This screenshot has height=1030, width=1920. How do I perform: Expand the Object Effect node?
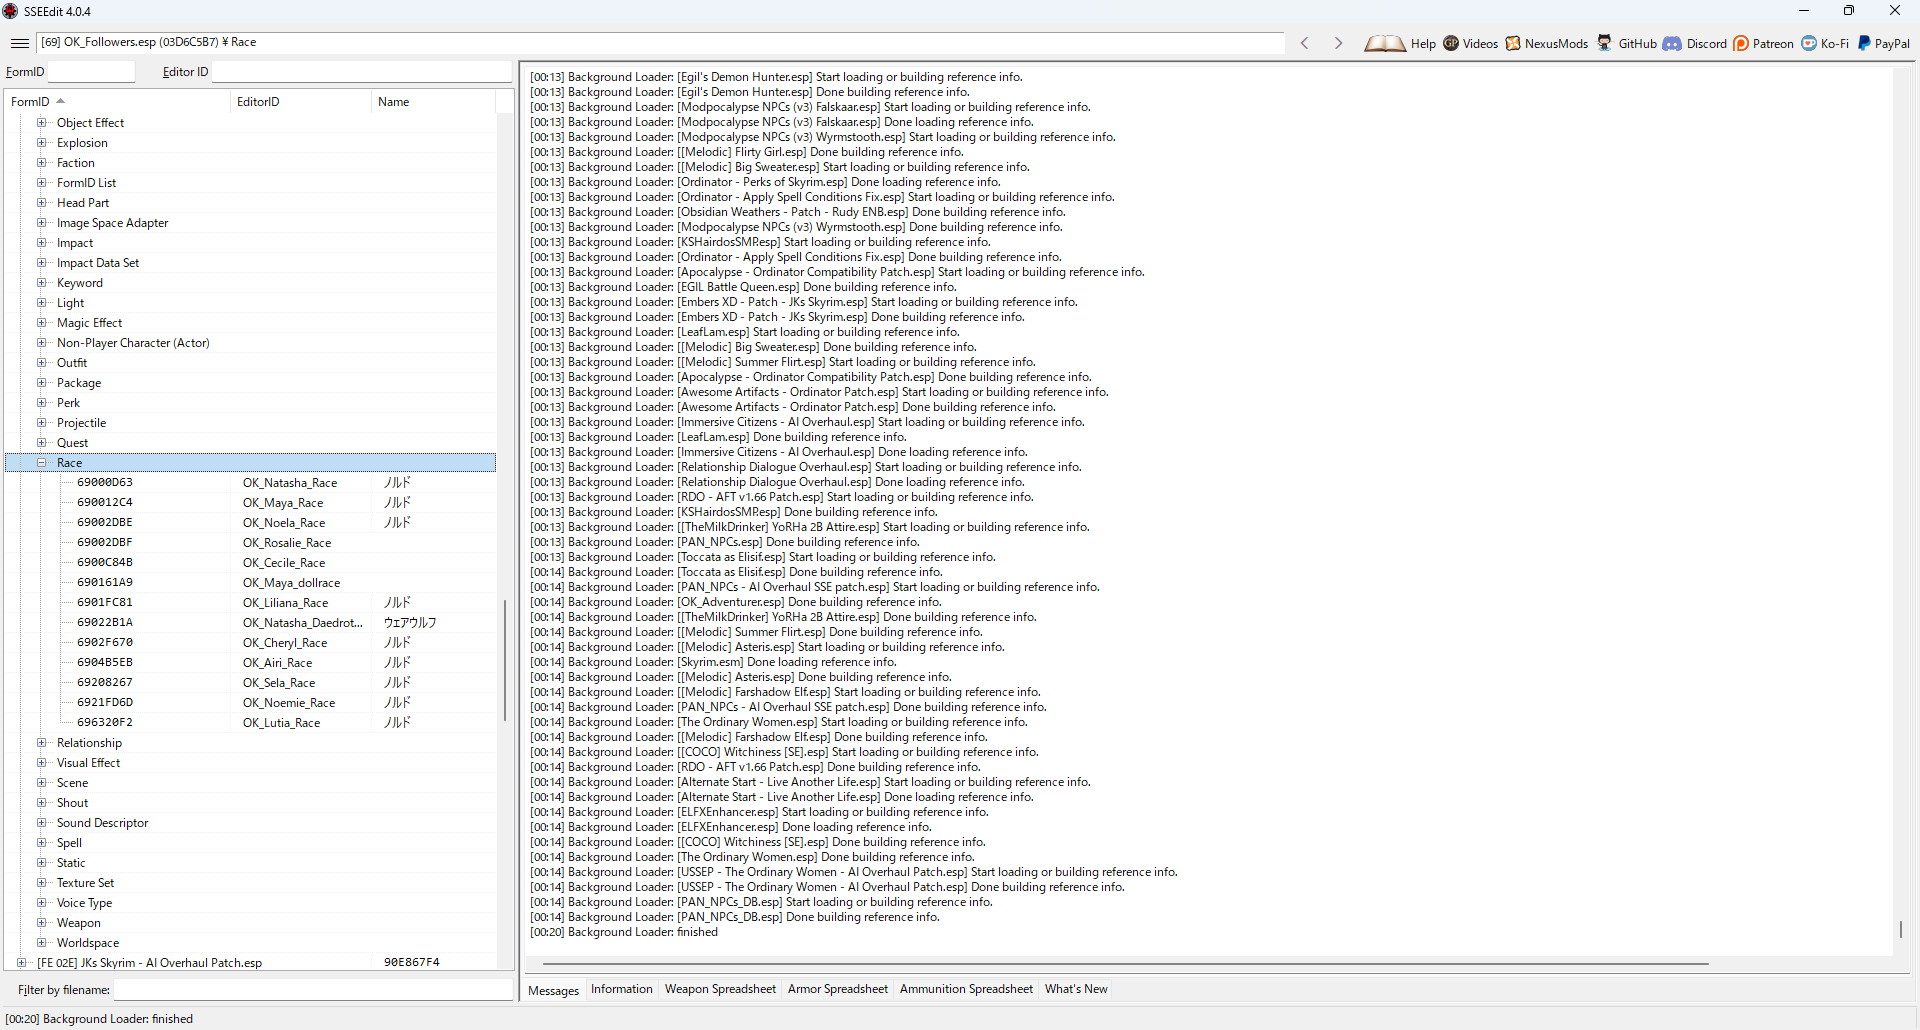(42, 122)
